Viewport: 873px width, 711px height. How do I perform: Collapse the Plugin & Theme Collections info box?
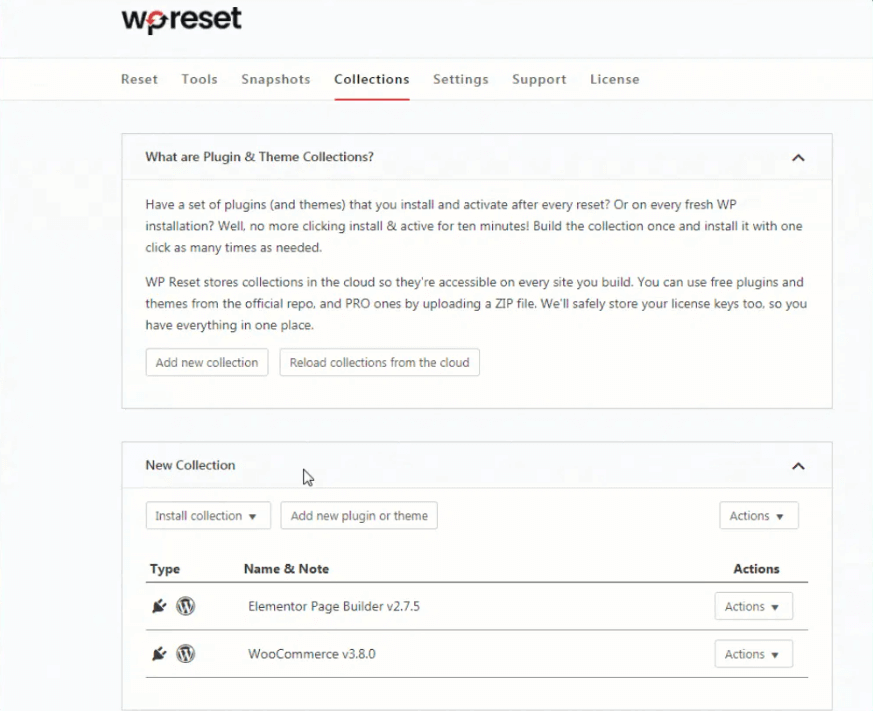pyautogui.click(x=798, y=158)
